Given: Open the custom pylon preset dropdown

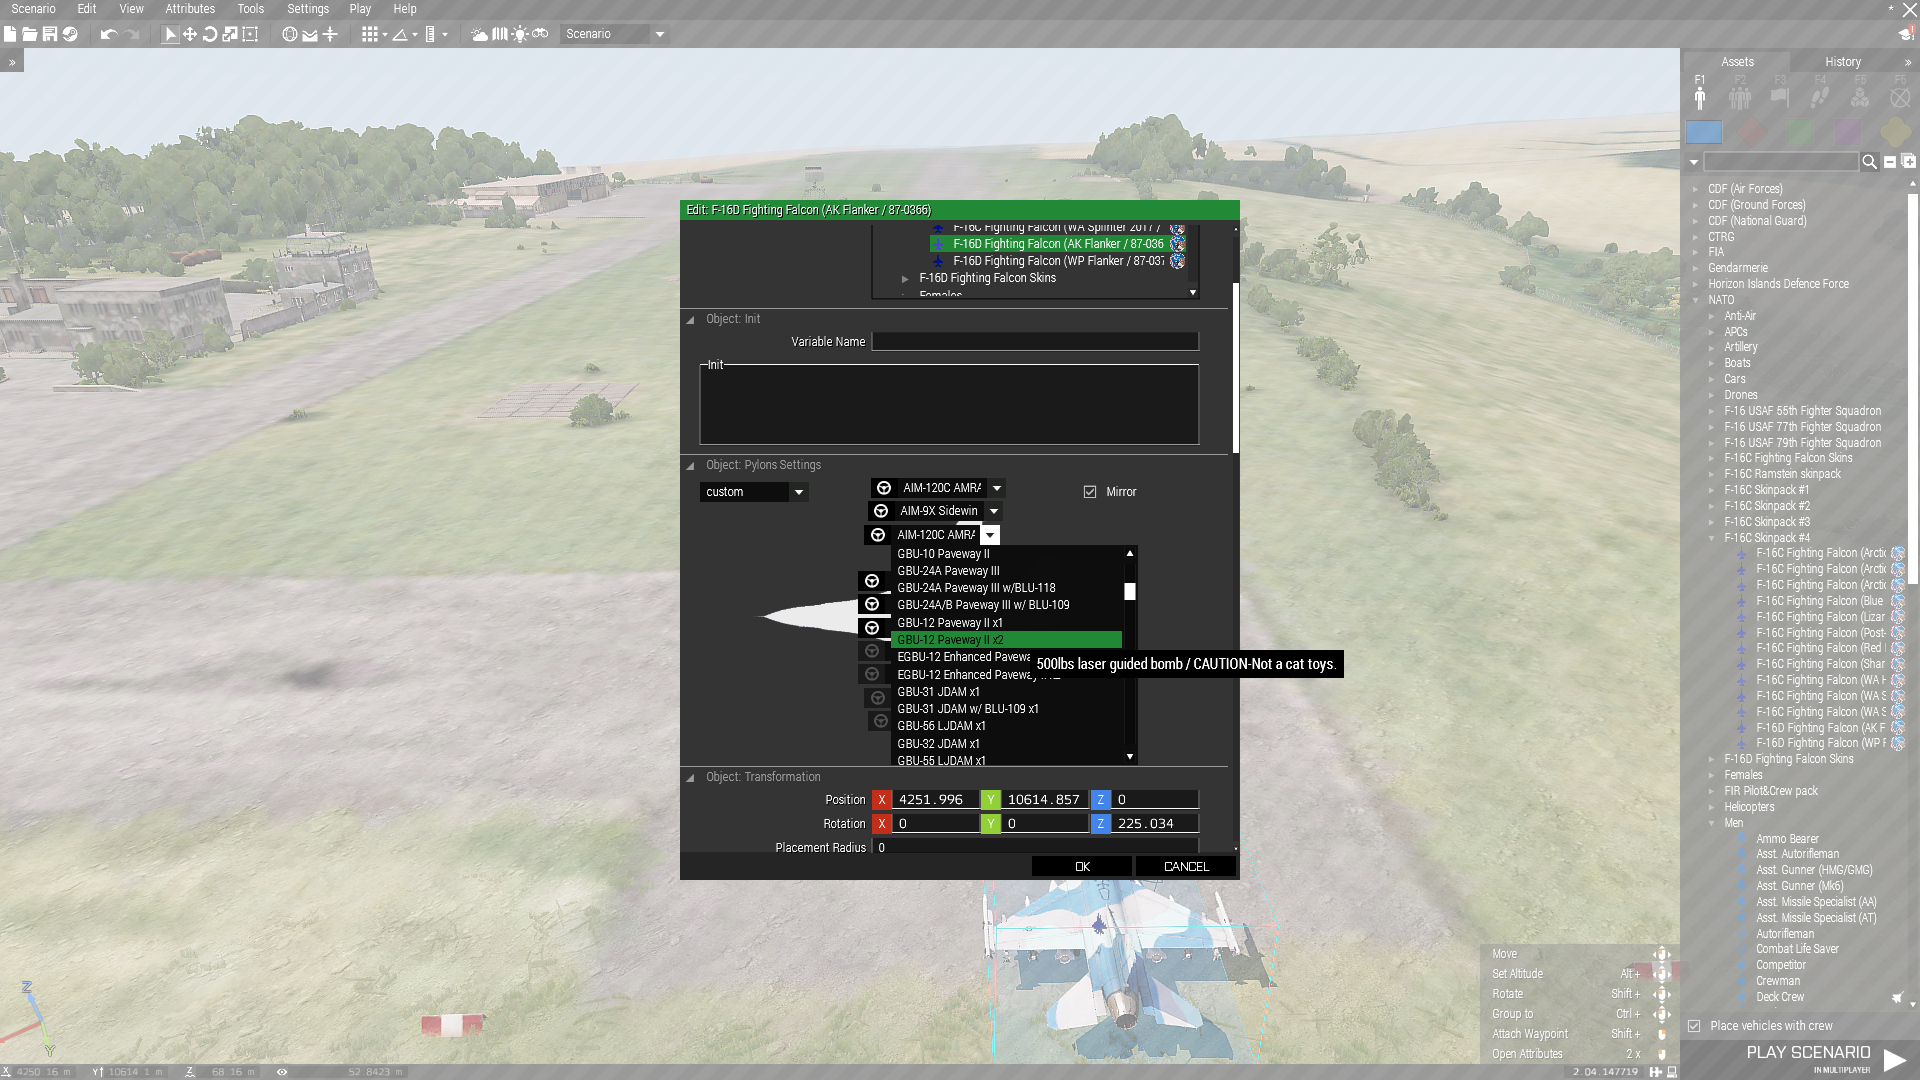Looking at the screenshot, I should [x=798, y=492].
